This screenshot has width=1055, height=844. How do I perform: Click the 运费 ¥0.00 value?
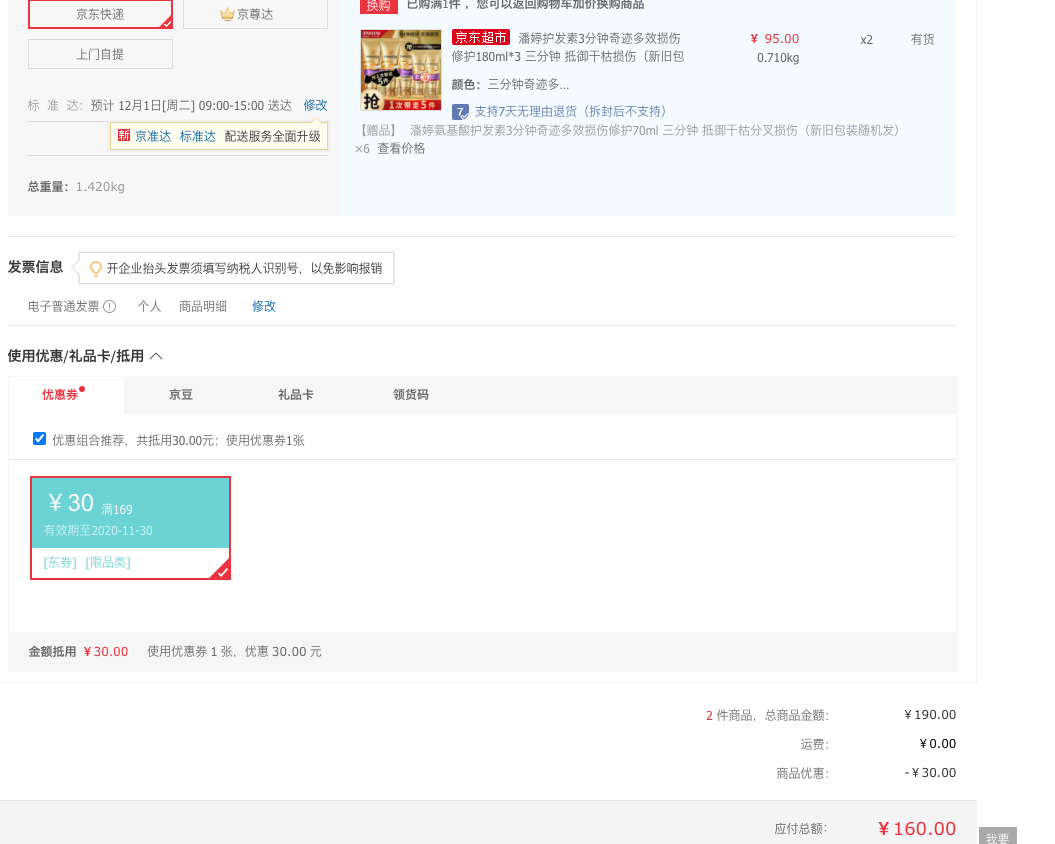(937, 744)
